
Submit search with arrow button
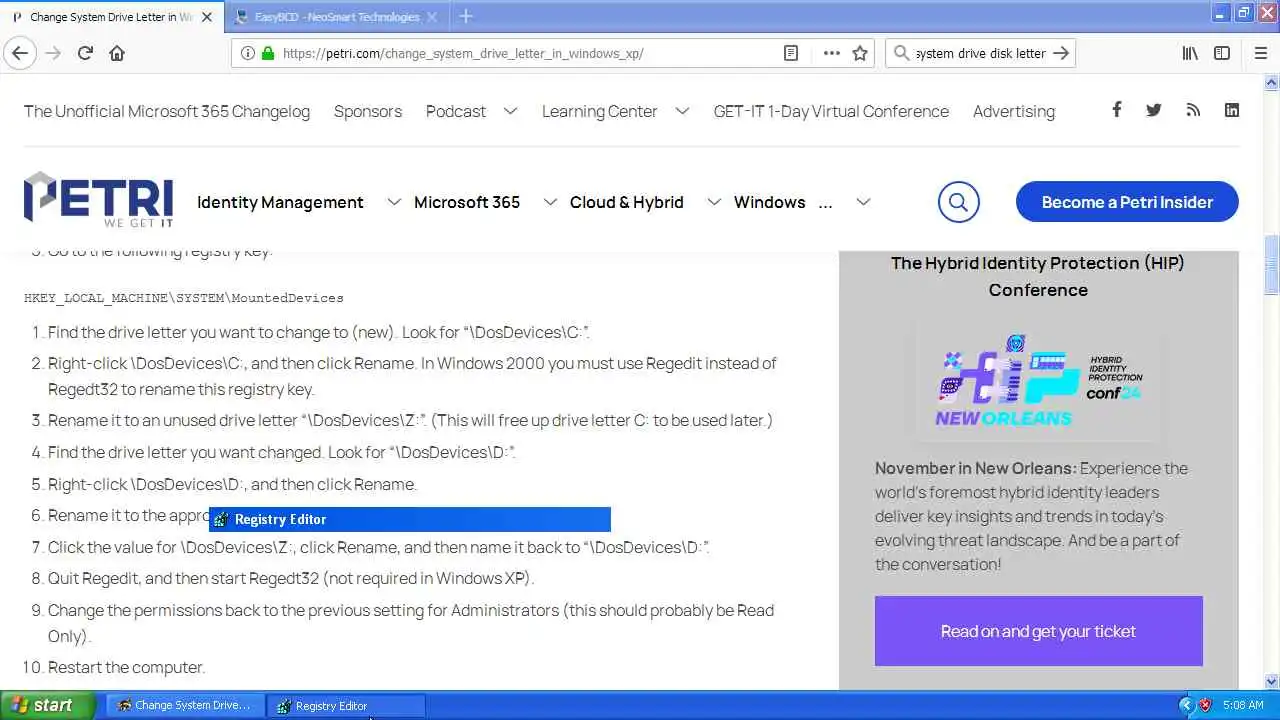[x=1061, y=53]
